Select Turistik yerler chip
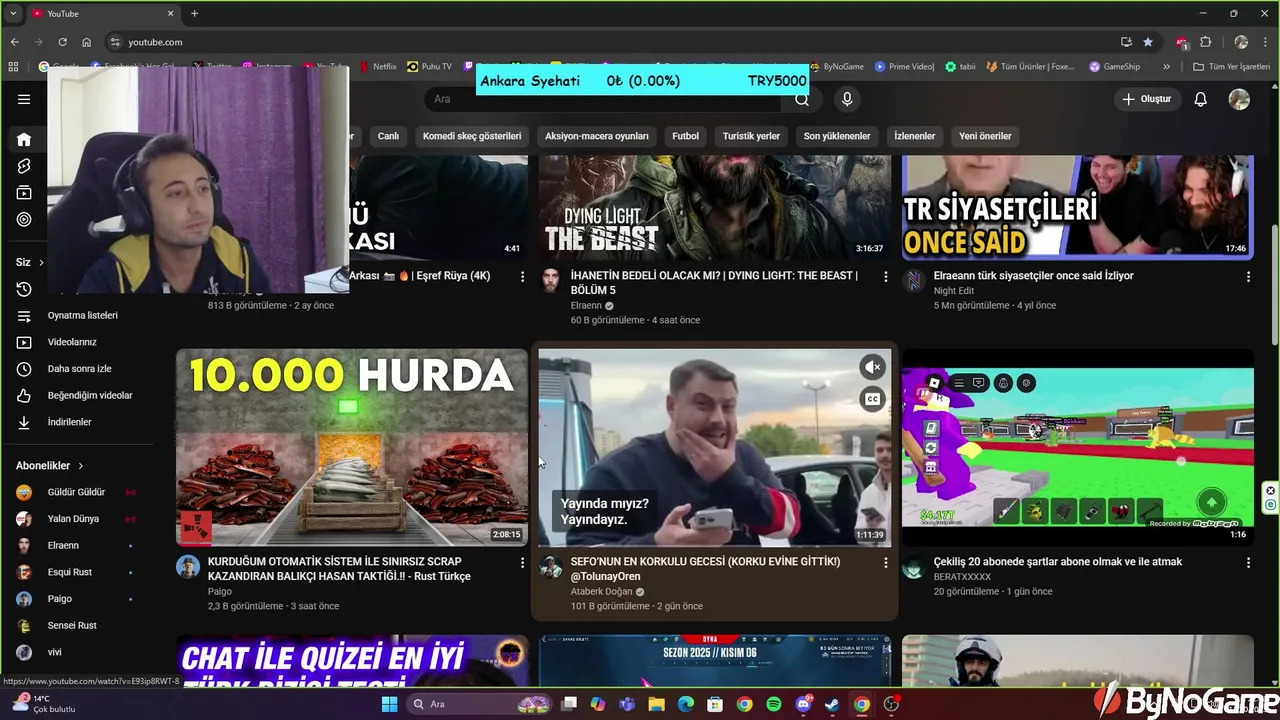Image resolution: width=1280 pixels, height=720 pixels. tap(751, 136)
